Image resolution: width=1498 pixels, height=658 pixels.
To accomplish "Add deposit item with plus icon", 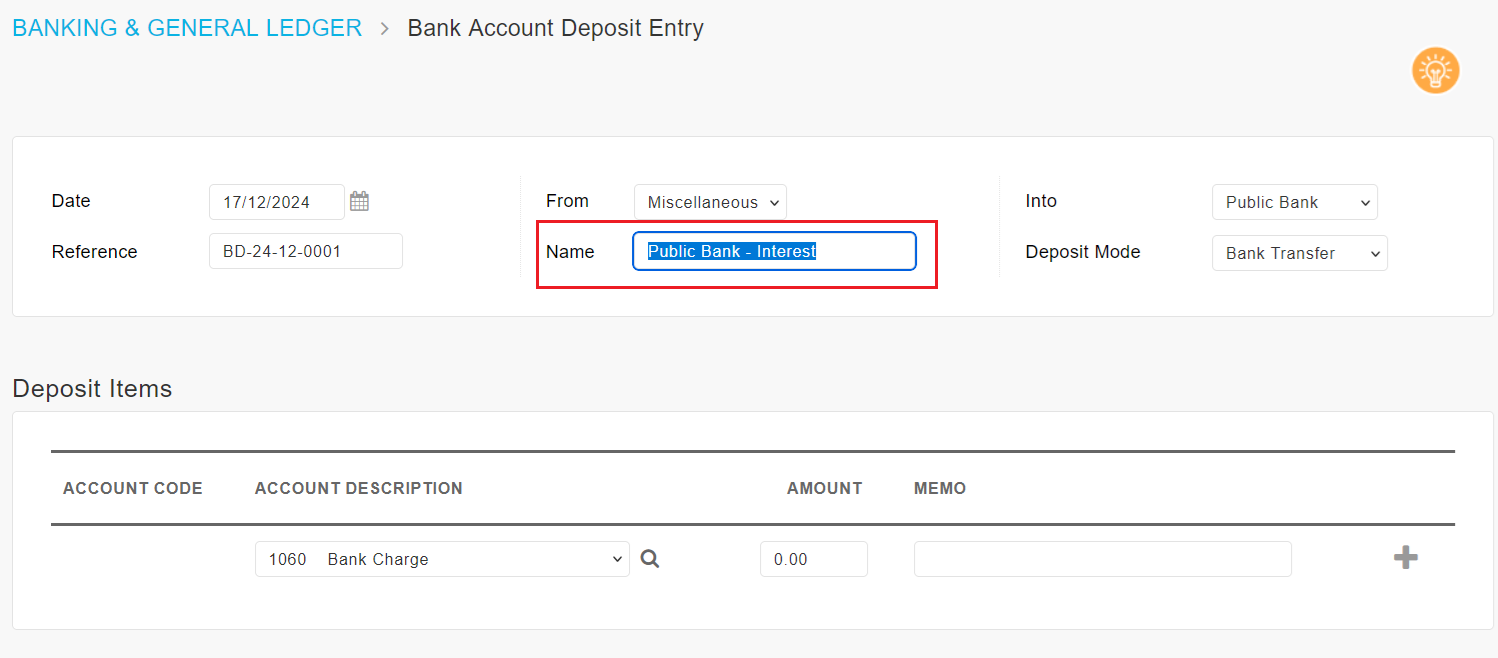I will [x=1406, y=558].
